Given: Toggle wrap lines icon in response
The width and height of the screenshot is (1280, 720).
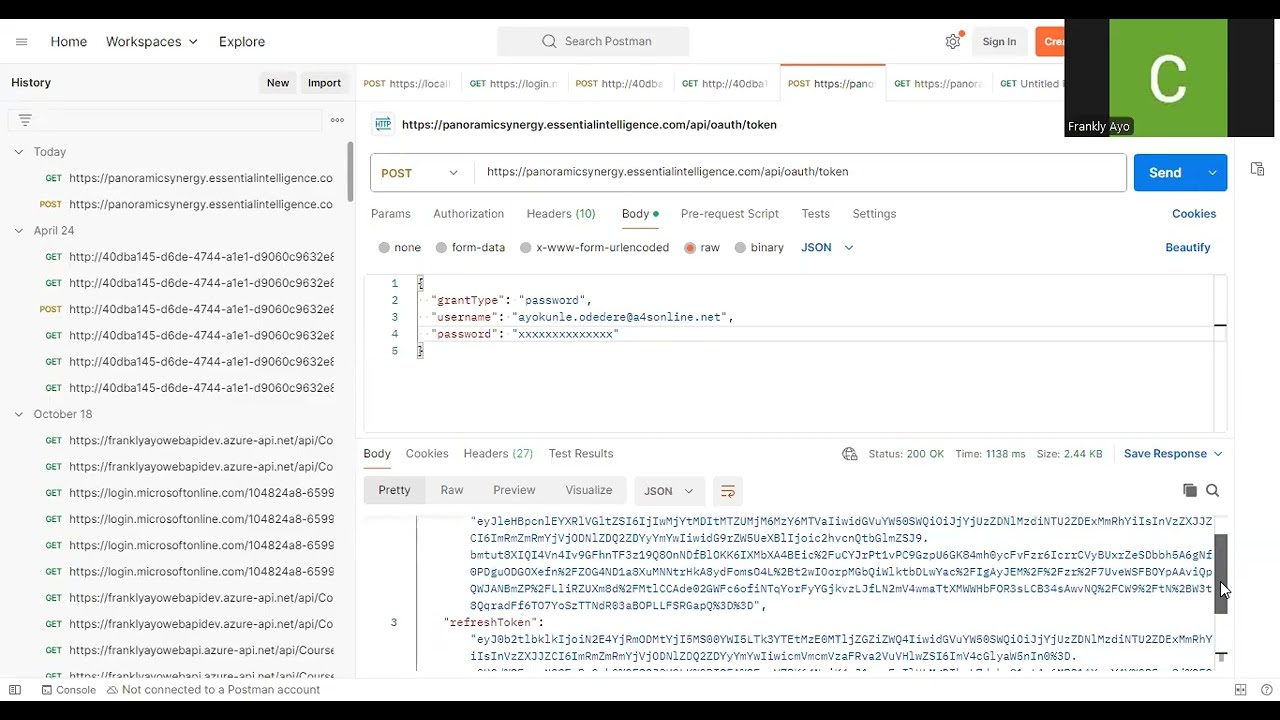Looking at the screenshot, I should pyautogui.click(x=728, y=491).
